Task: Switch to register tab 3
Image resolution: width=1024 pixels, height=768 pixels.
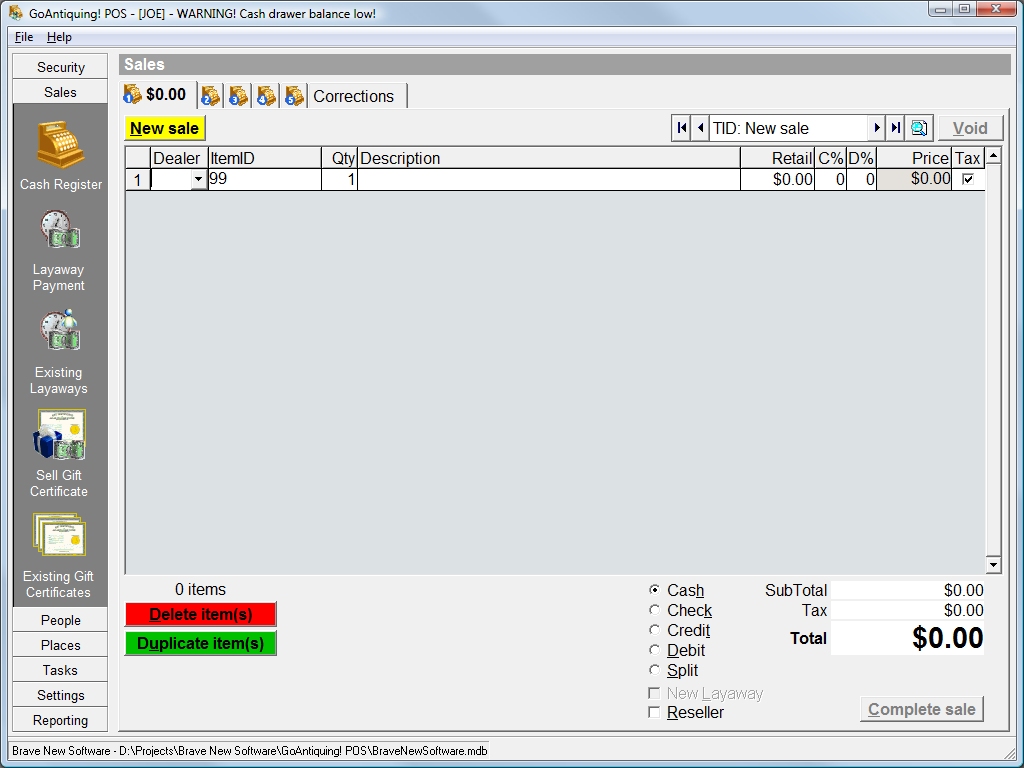Action: (x=238, y=96)
